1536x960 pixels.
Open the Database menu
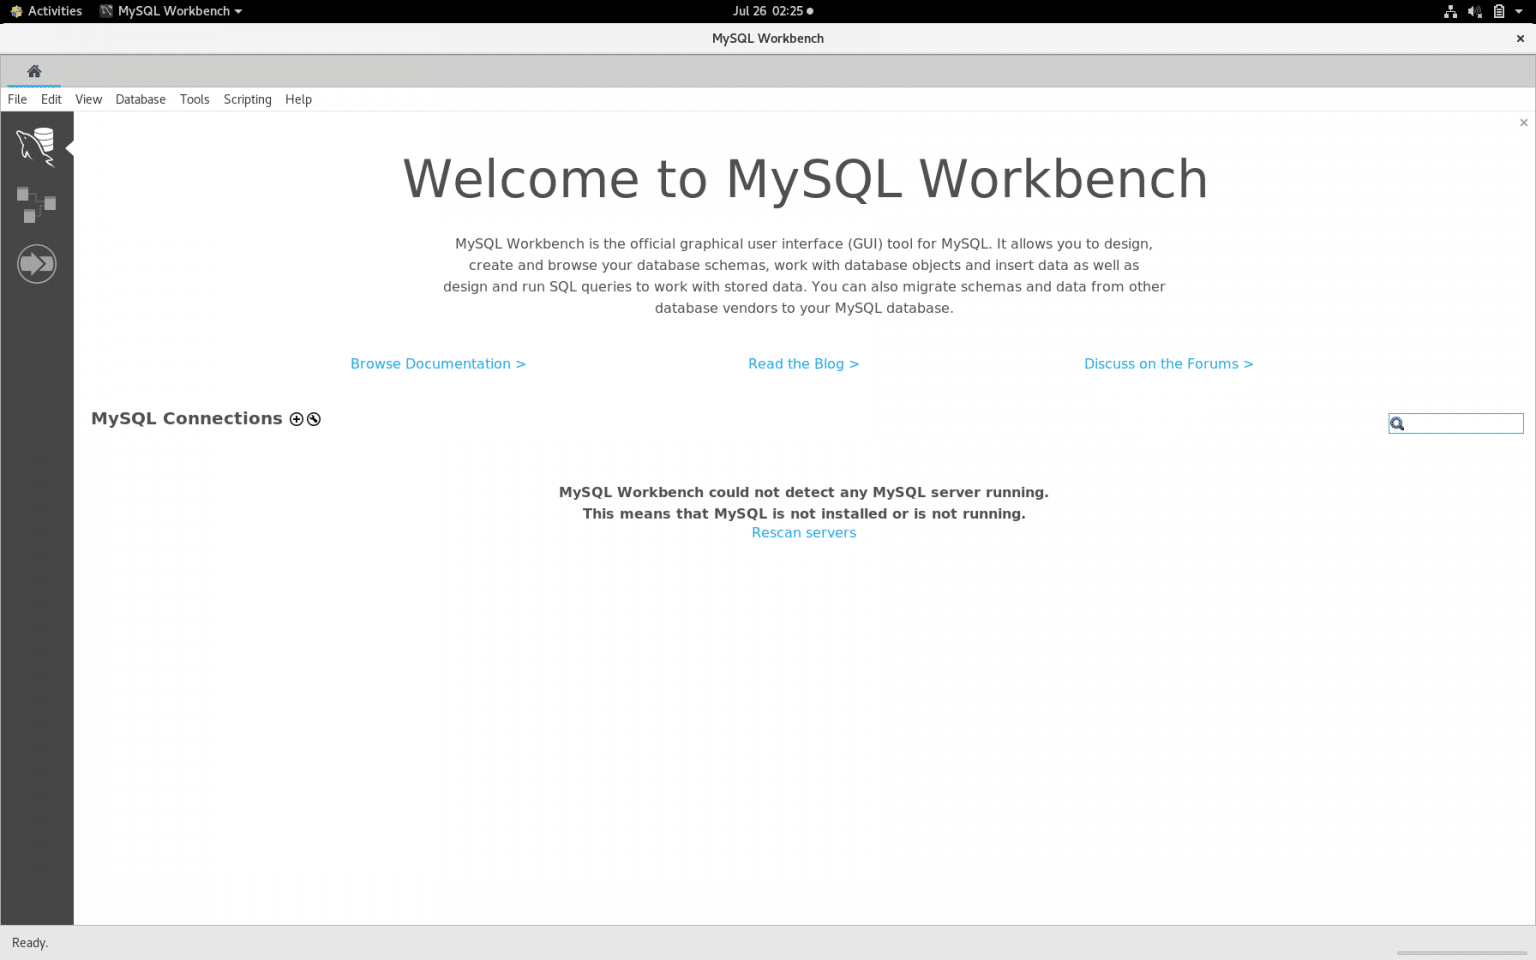pyautogui.click(x=140, y=99)
